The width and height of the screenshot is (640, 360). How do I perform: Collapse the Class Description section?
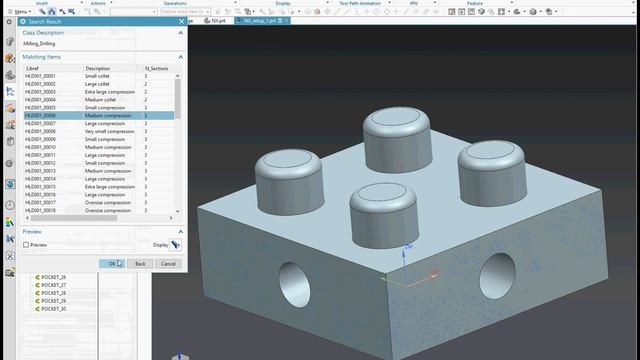tap(181, 33)
